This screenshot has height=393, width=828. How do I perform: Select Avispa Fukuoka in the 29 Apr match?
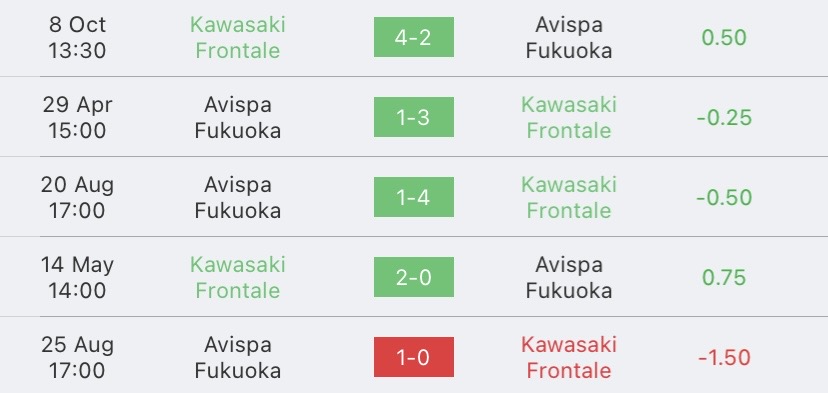238,117
